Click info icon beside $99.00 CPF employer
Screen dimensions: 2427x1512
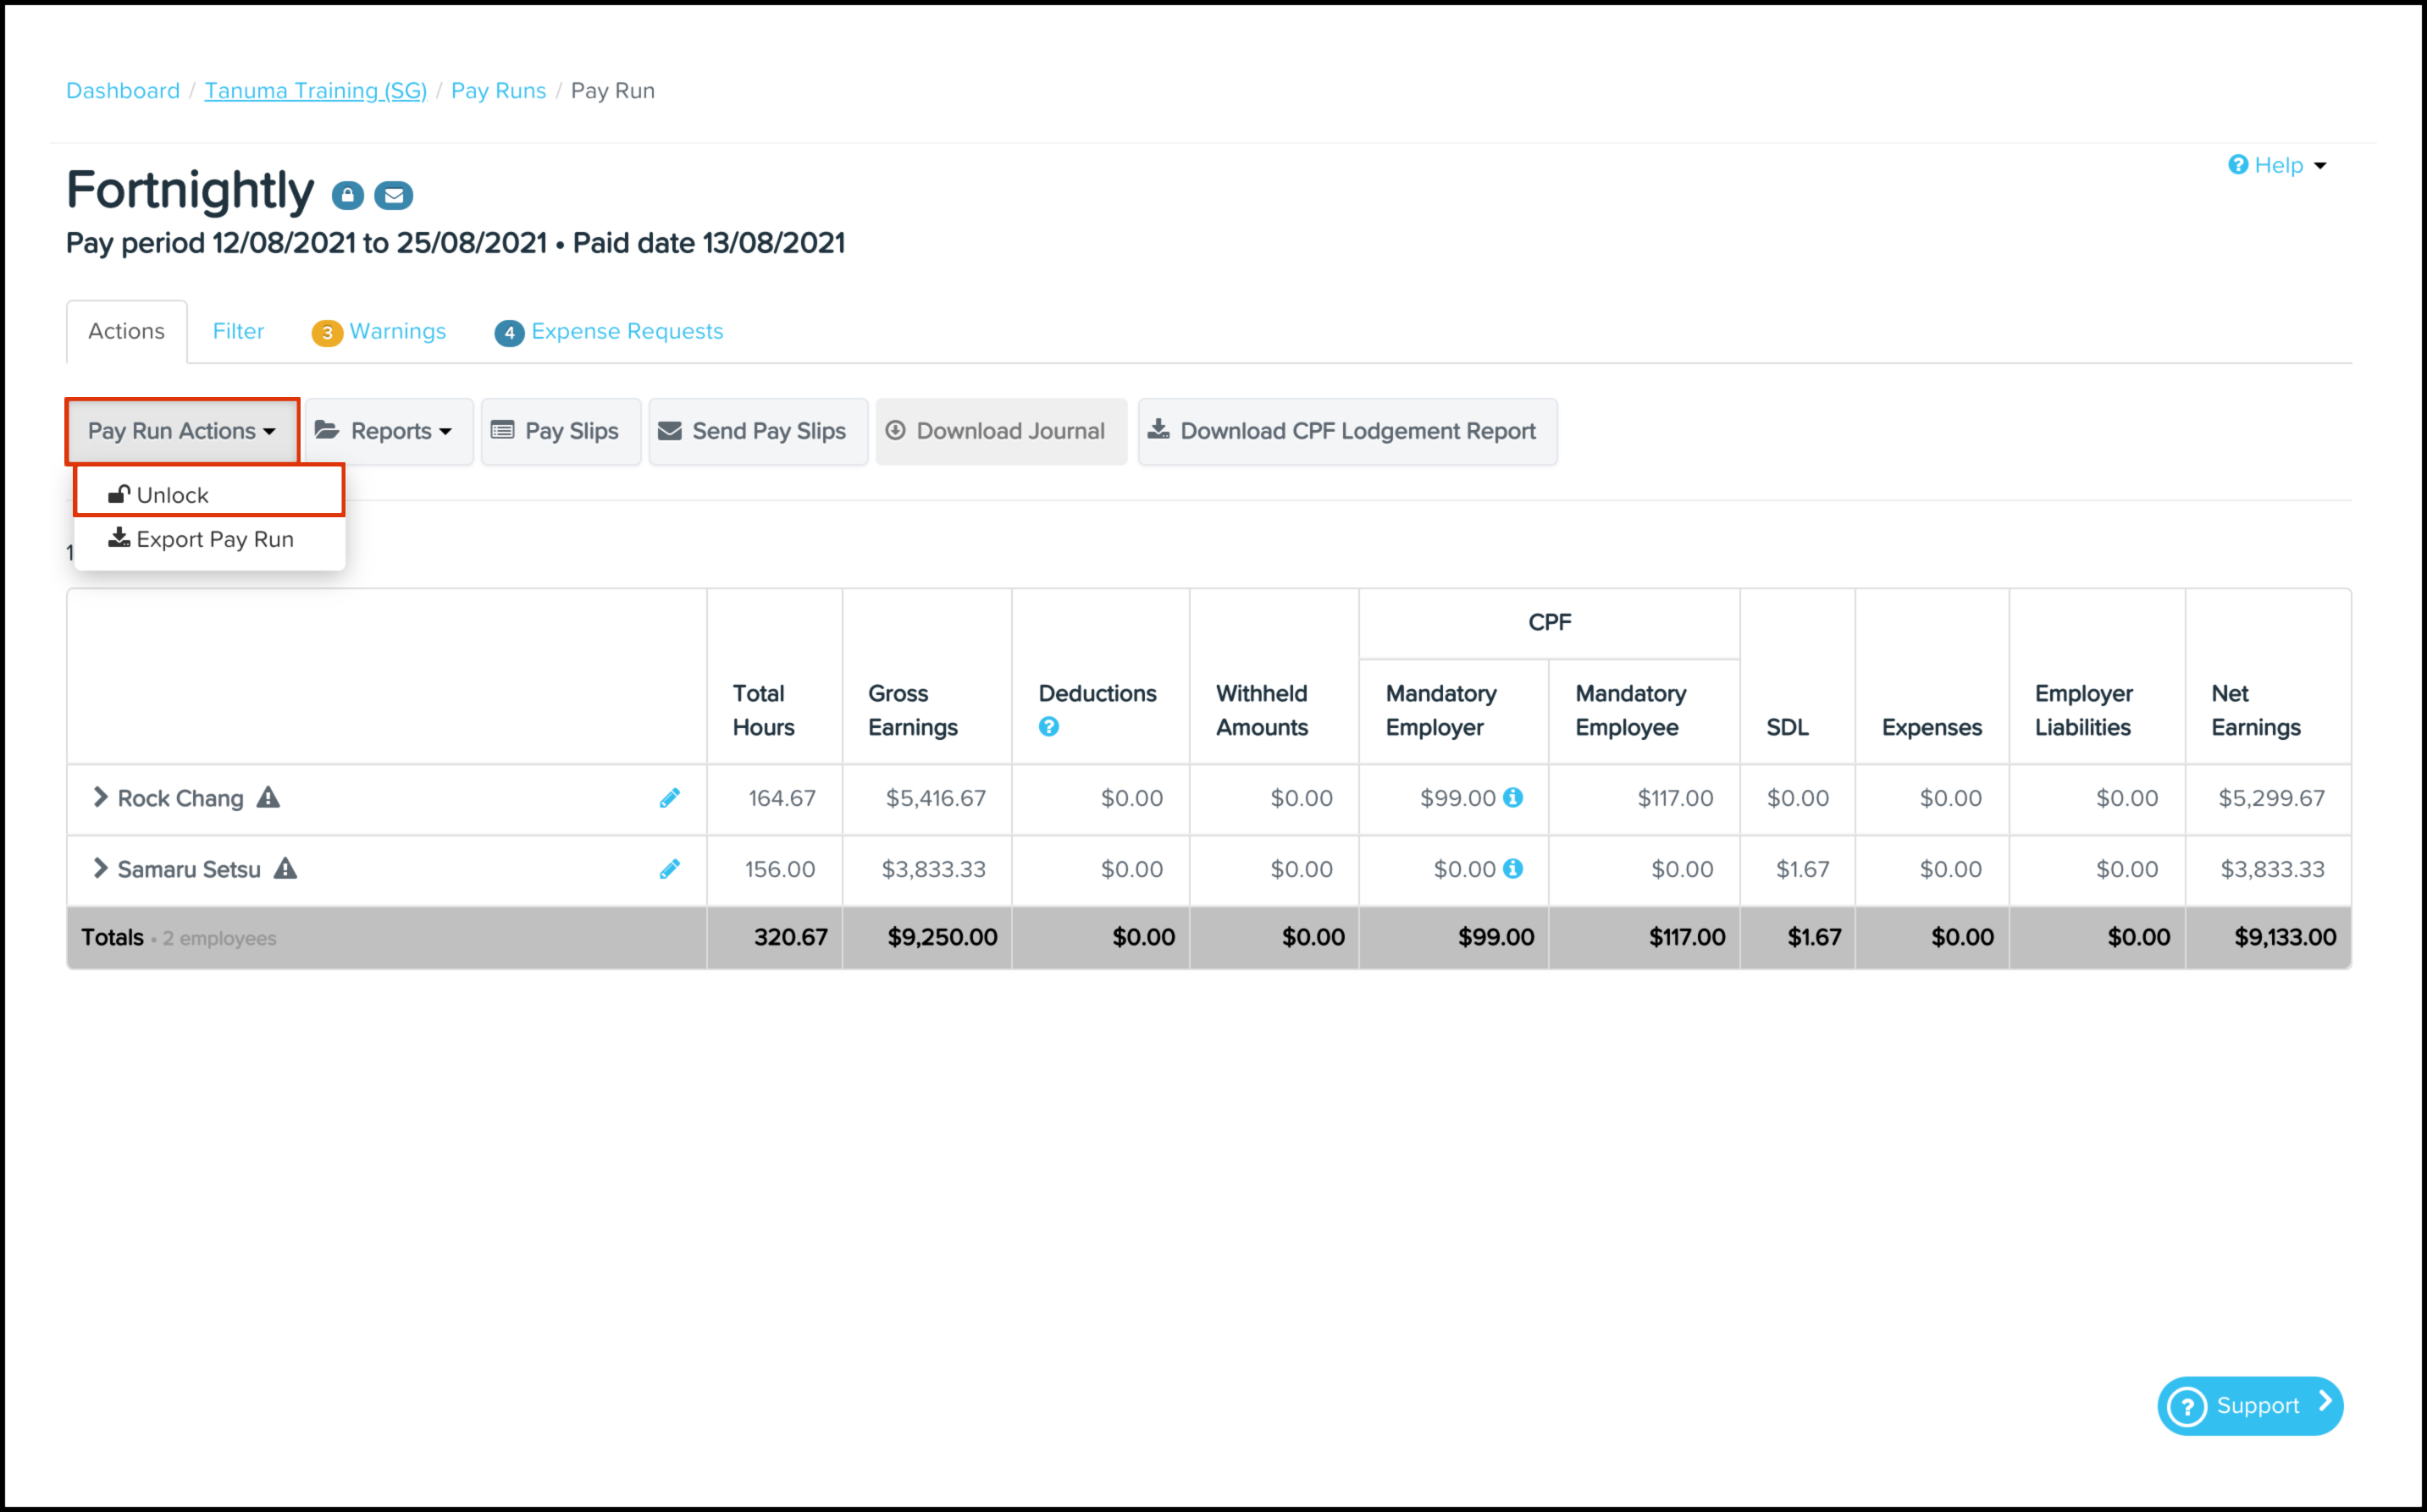tap(1513, 798)
